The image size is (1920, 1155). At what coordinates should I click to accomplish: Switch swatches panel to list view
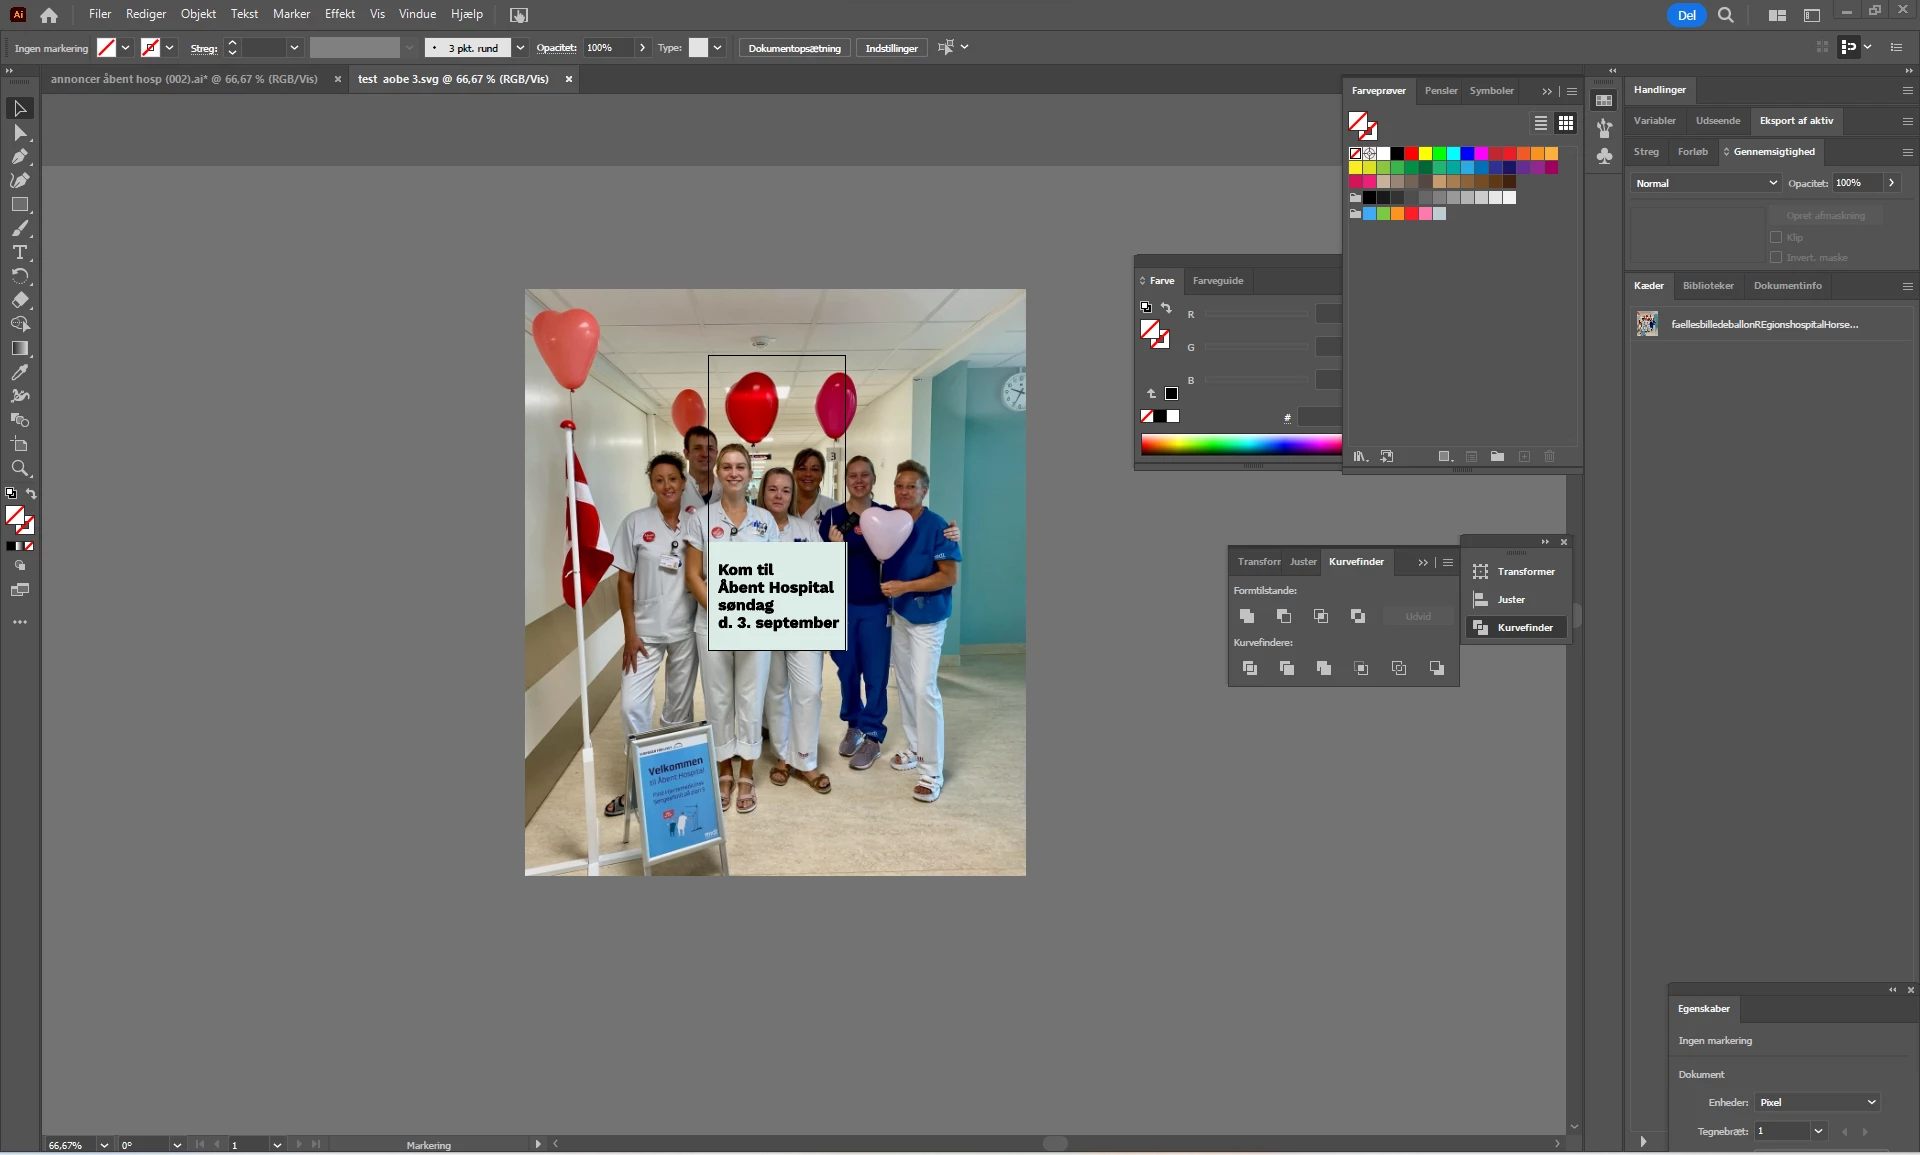click(x=1541, y=123)
